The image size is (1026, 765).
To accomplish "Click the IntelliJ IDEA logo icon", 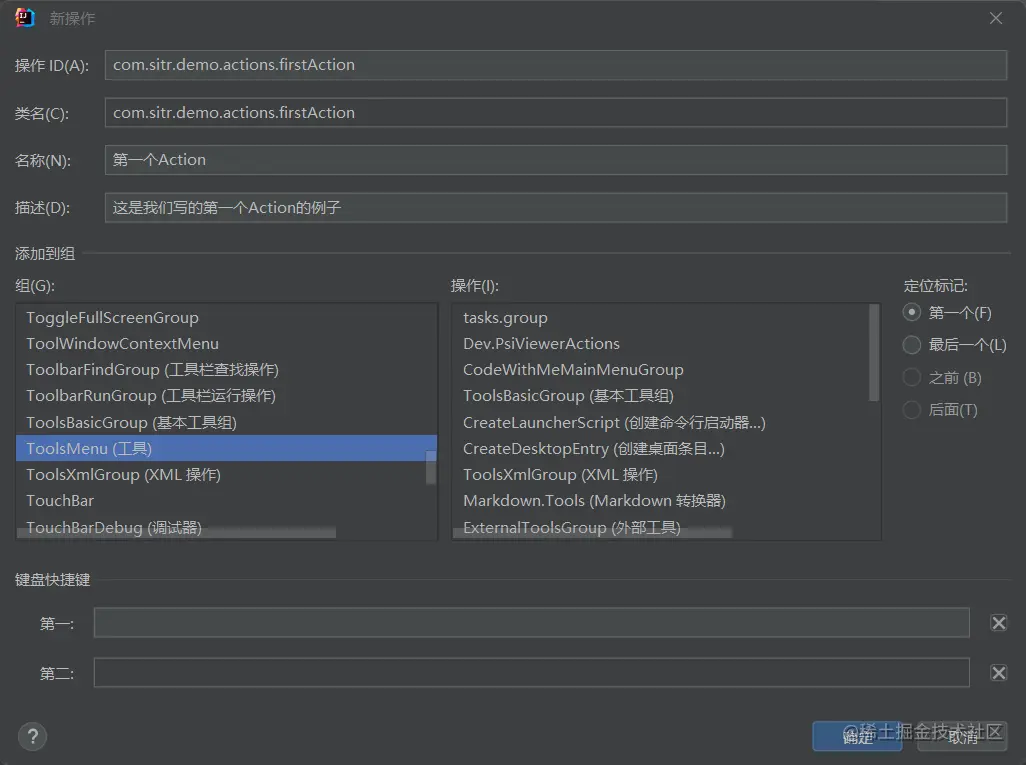I will pyautogui.click(x=25, y=18).
